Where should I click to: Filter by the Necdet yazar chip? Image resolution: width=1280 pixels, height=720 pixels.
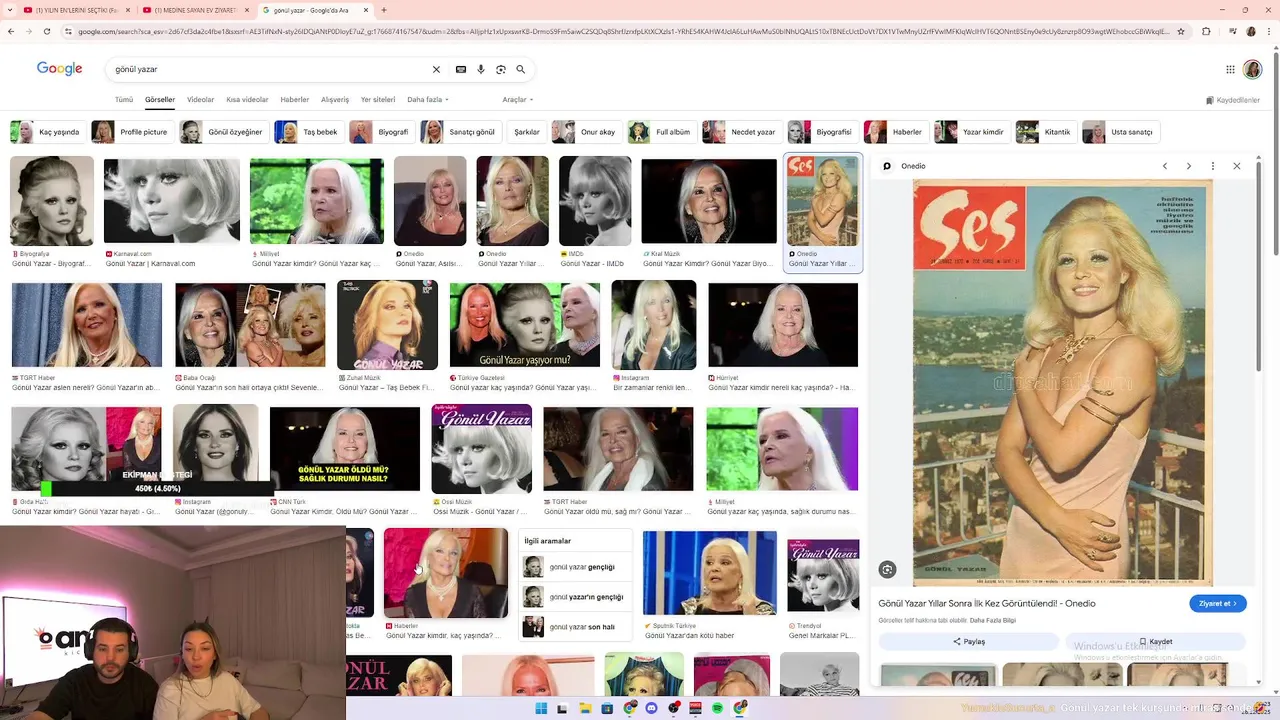(x=741, y=132)
